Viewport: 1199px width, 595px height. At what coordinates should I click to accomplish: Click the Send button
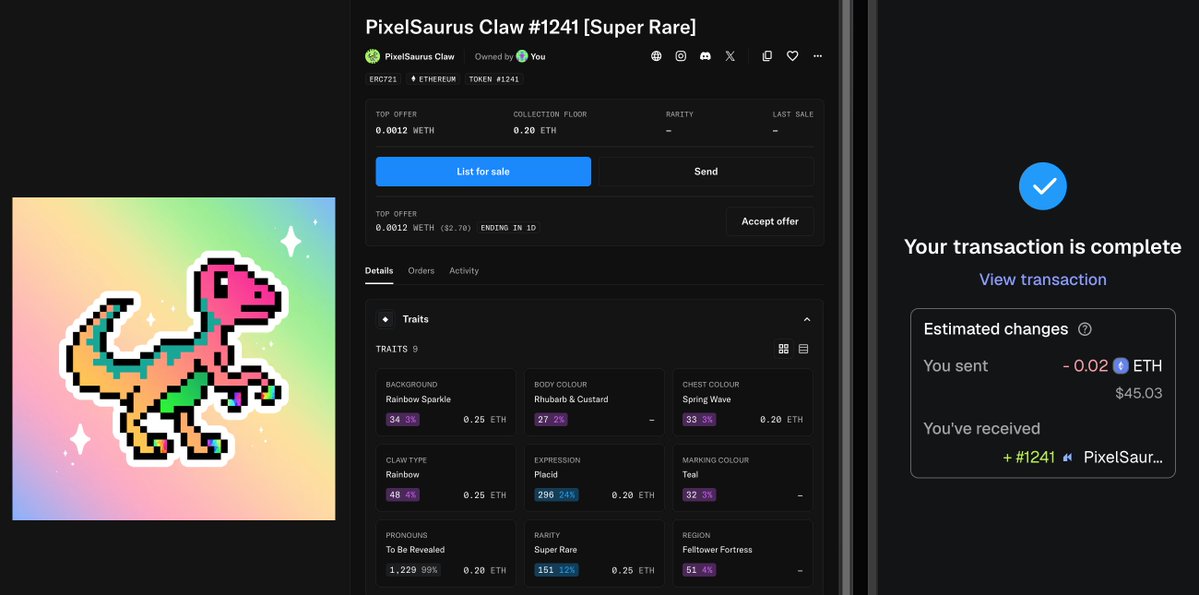pos(706,171)
